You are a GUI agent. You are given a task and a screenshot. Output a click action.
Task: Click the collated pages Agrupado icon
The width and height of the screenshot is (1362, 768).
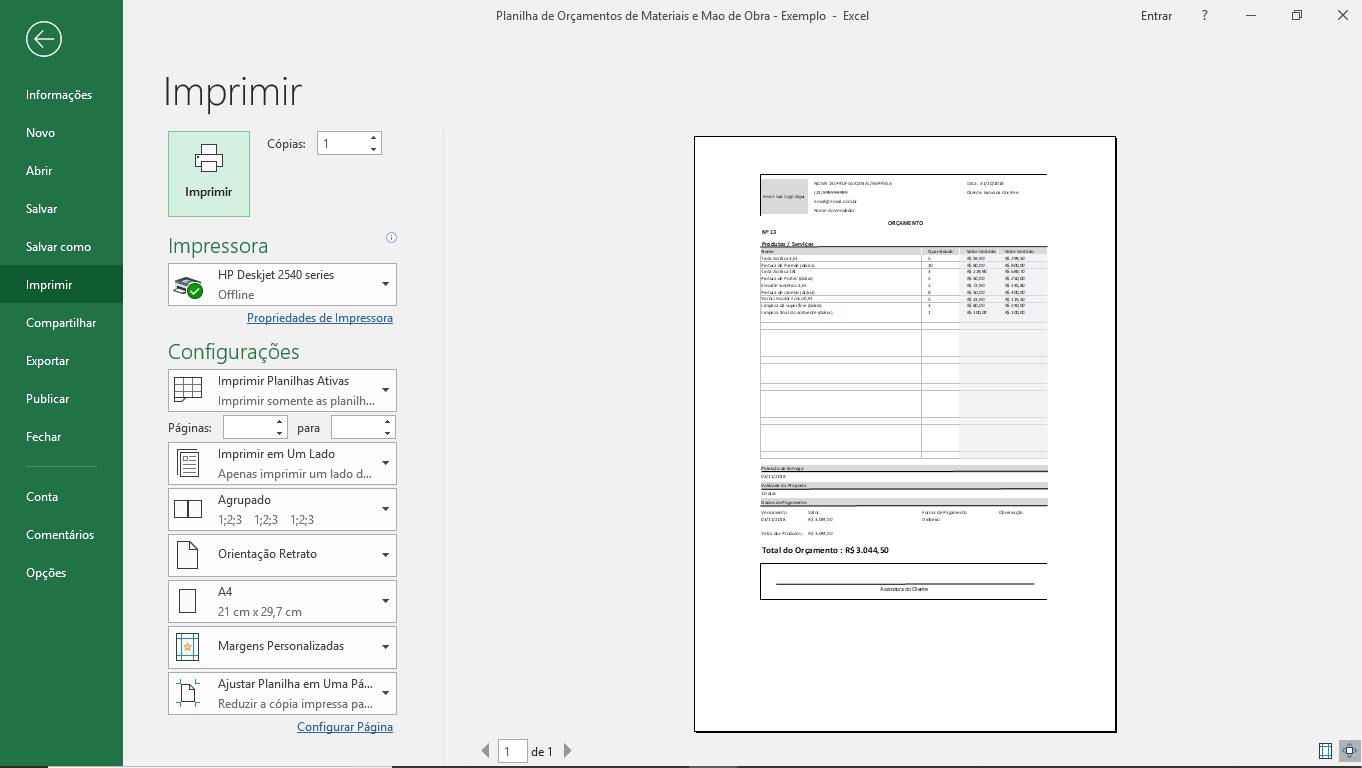click(x=188, y=509)
